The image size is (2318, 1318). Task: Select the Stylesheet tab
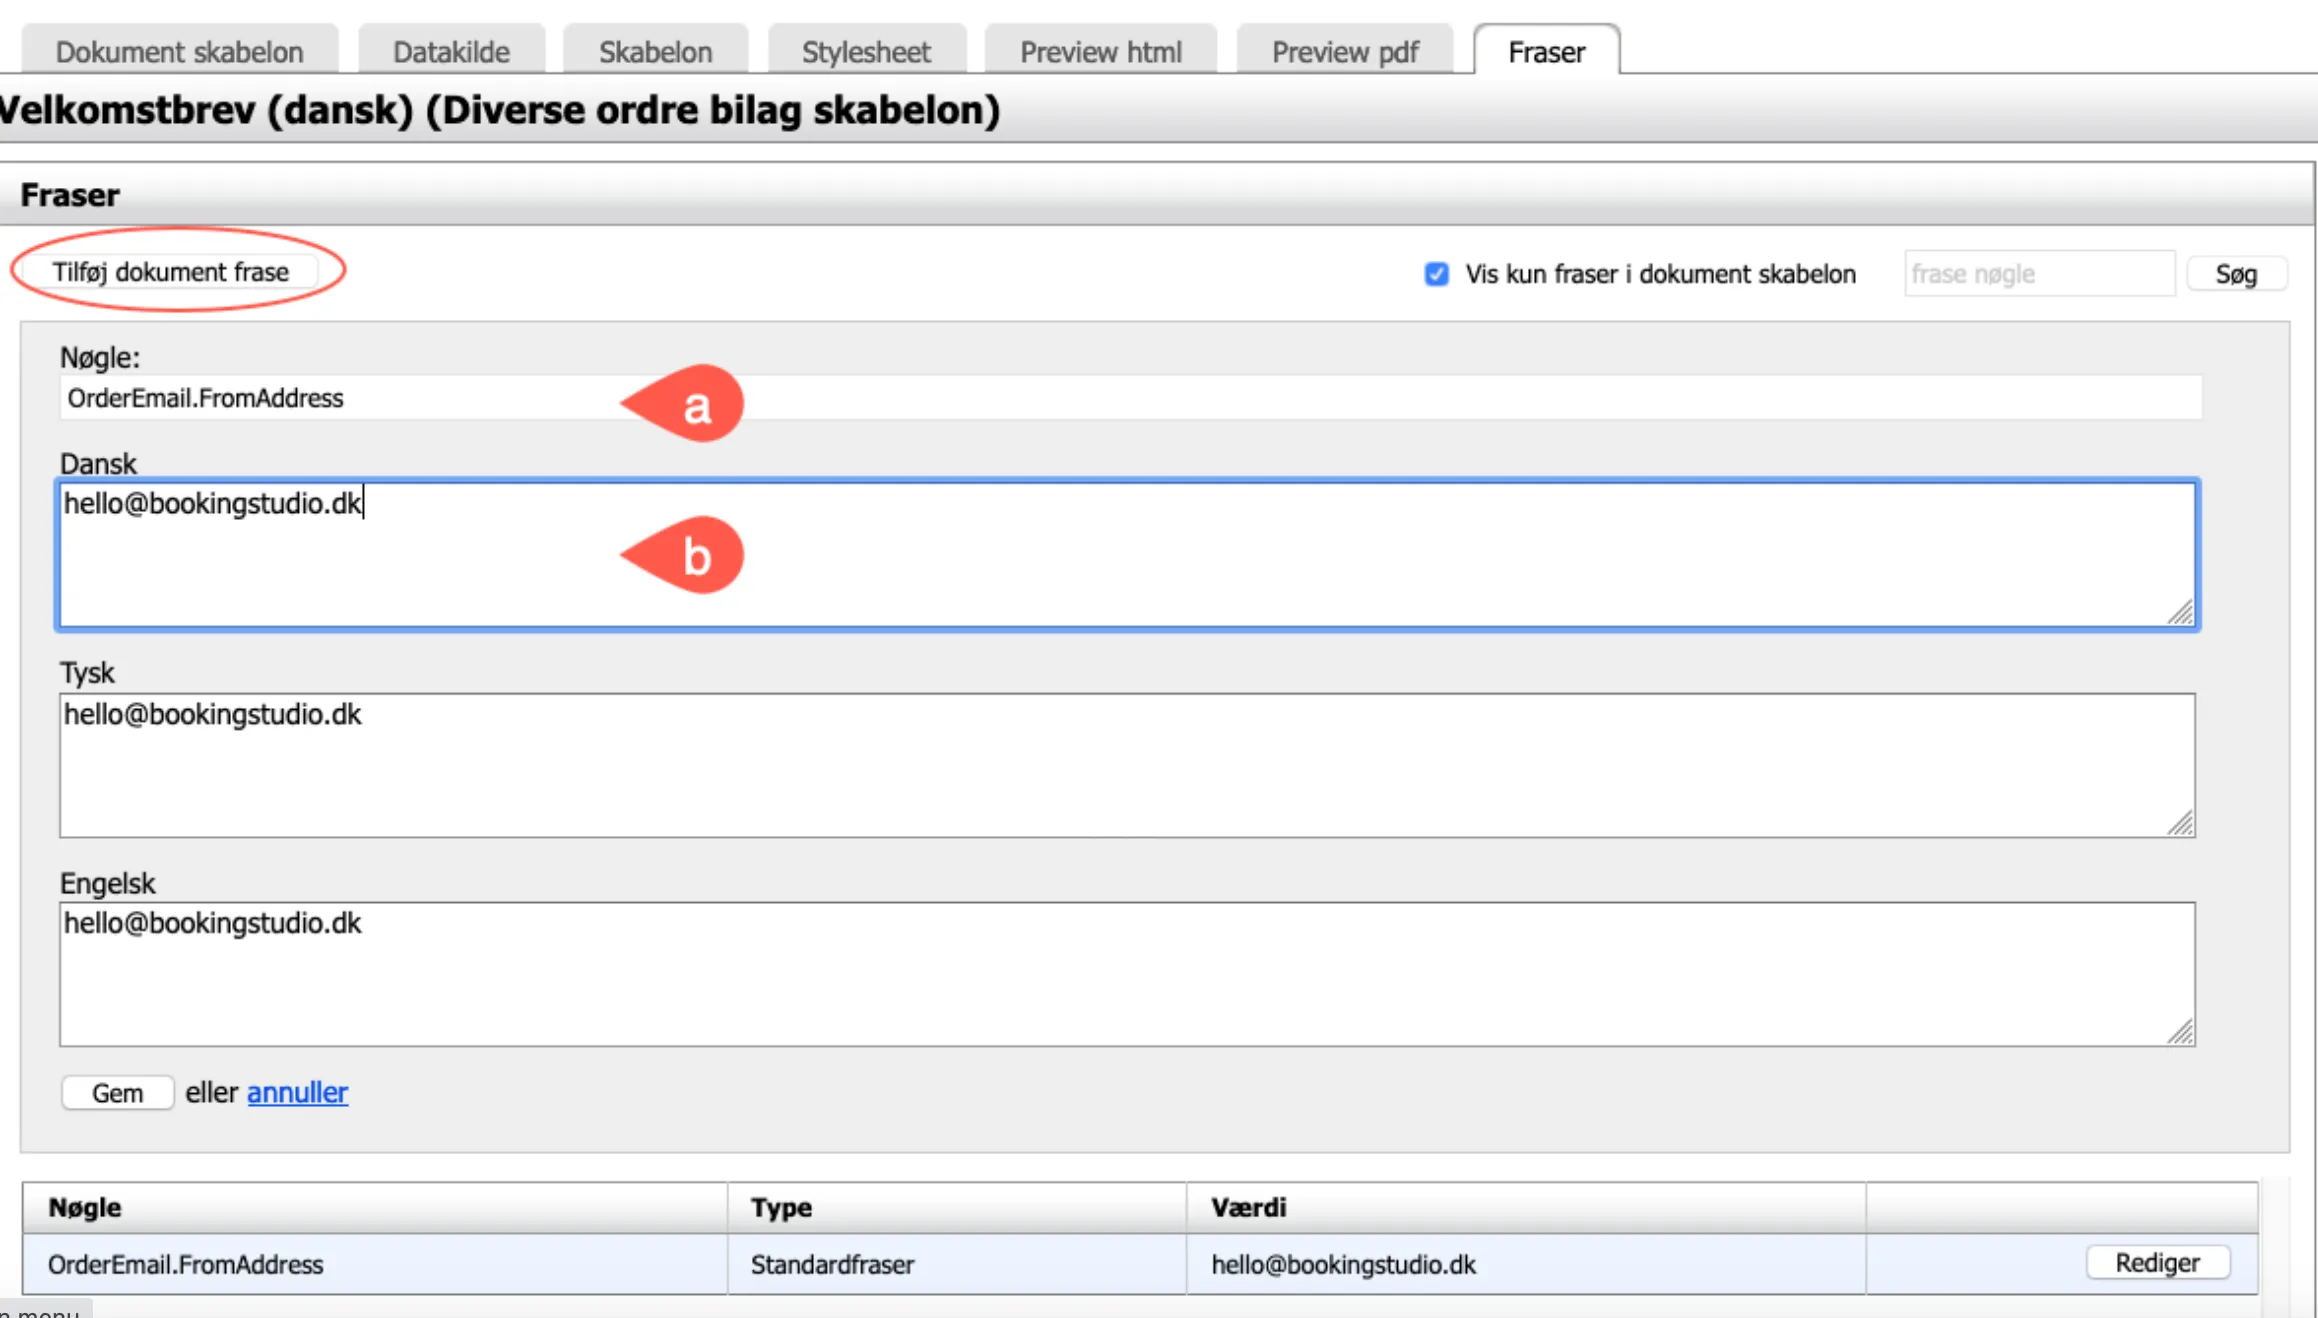coord(866,52)
